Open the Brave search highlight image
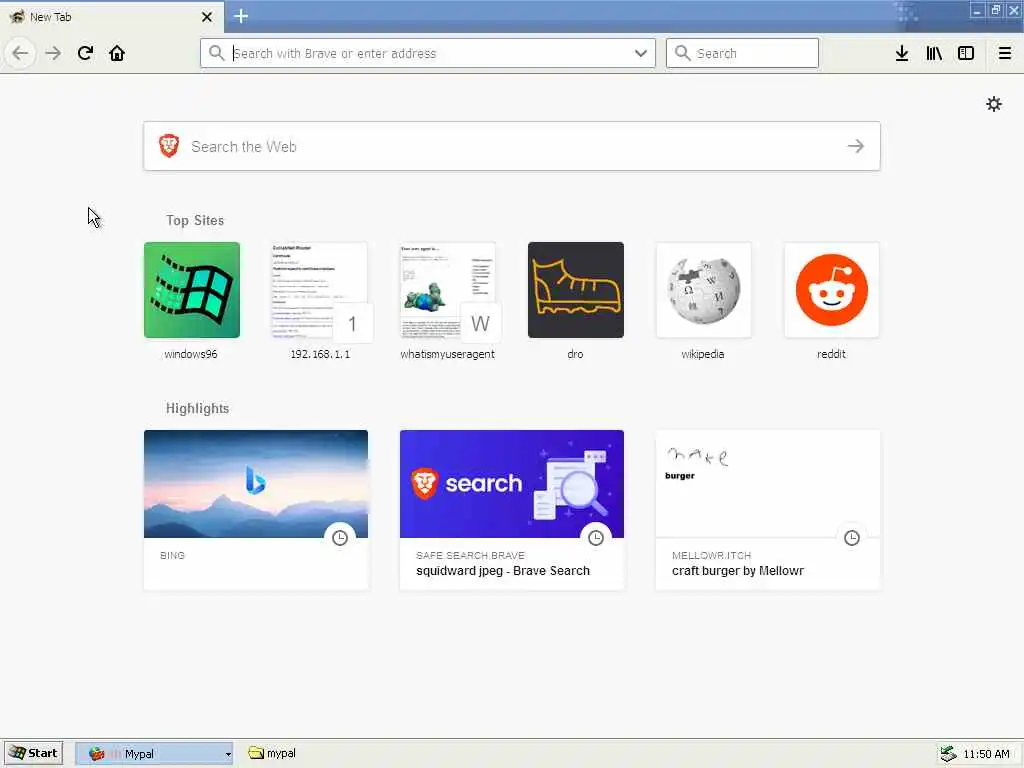Image resolution: width=1024 pixels, height=768 pixels. click(512, 484)
